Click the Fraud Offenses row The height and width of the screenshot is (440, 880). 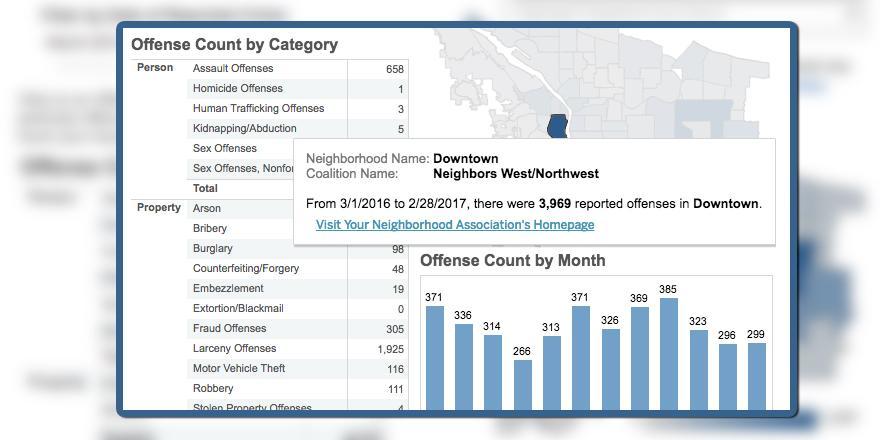[297, 328]
